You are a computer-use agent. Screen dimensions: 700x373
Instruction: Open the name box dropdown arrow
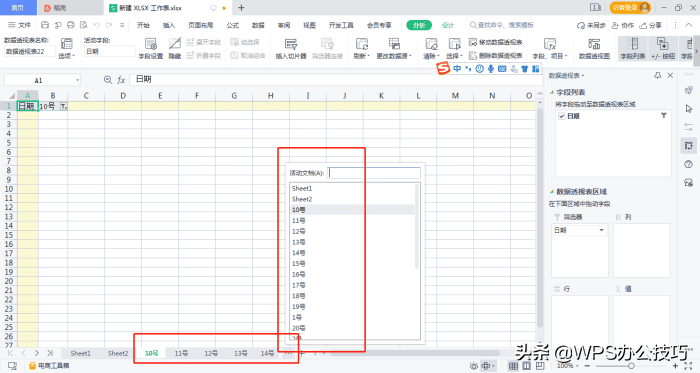pyautogui.click(x=77, y=80)
